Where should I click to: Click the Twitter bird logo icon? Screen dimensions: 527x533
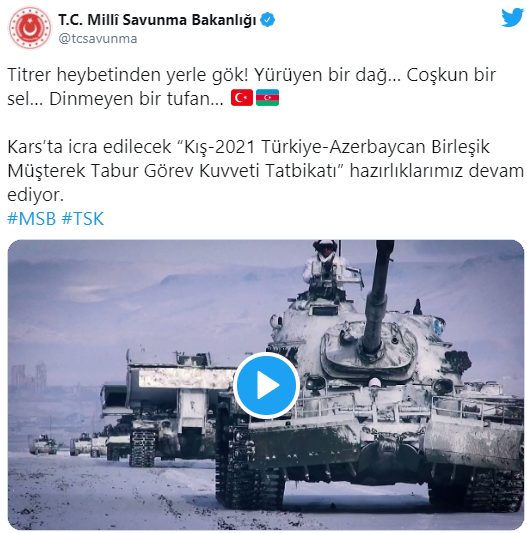tap(512, 17)
